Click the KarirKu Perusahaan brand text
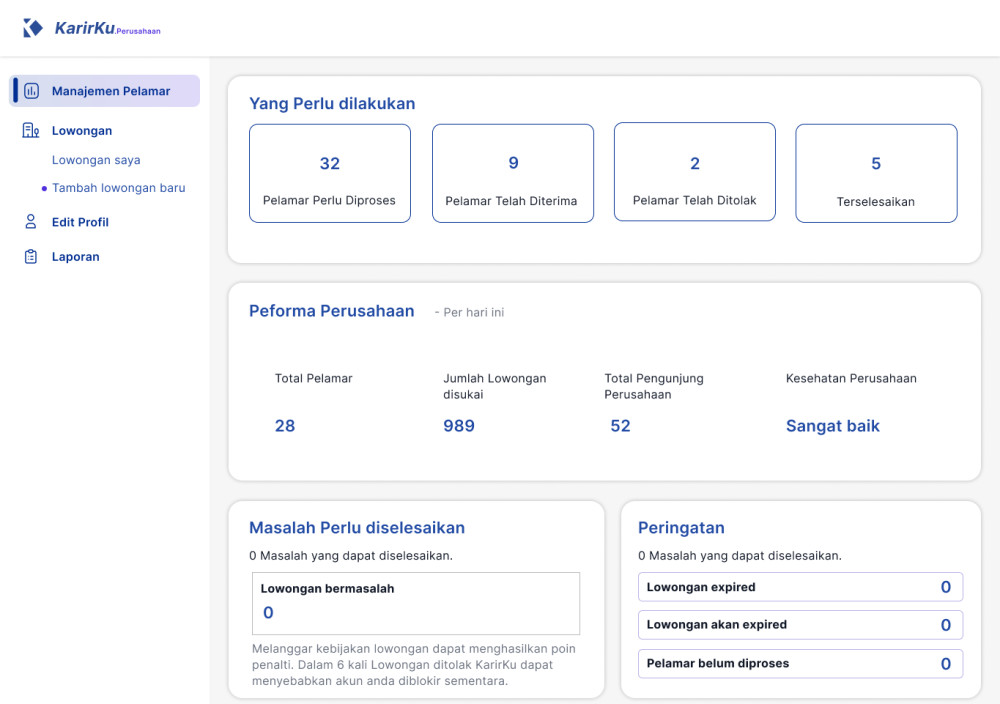Viewport: 1000px width, 704px height. click(107, 29)
